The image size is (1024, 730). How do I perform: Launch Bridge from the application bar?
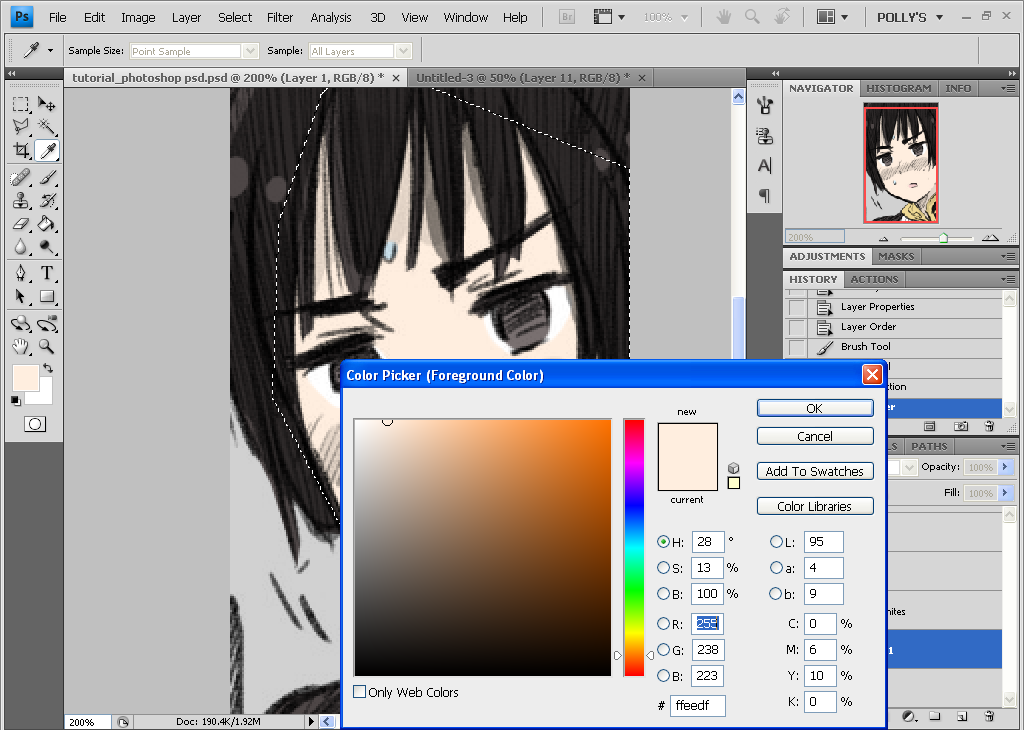click(567, 18)
